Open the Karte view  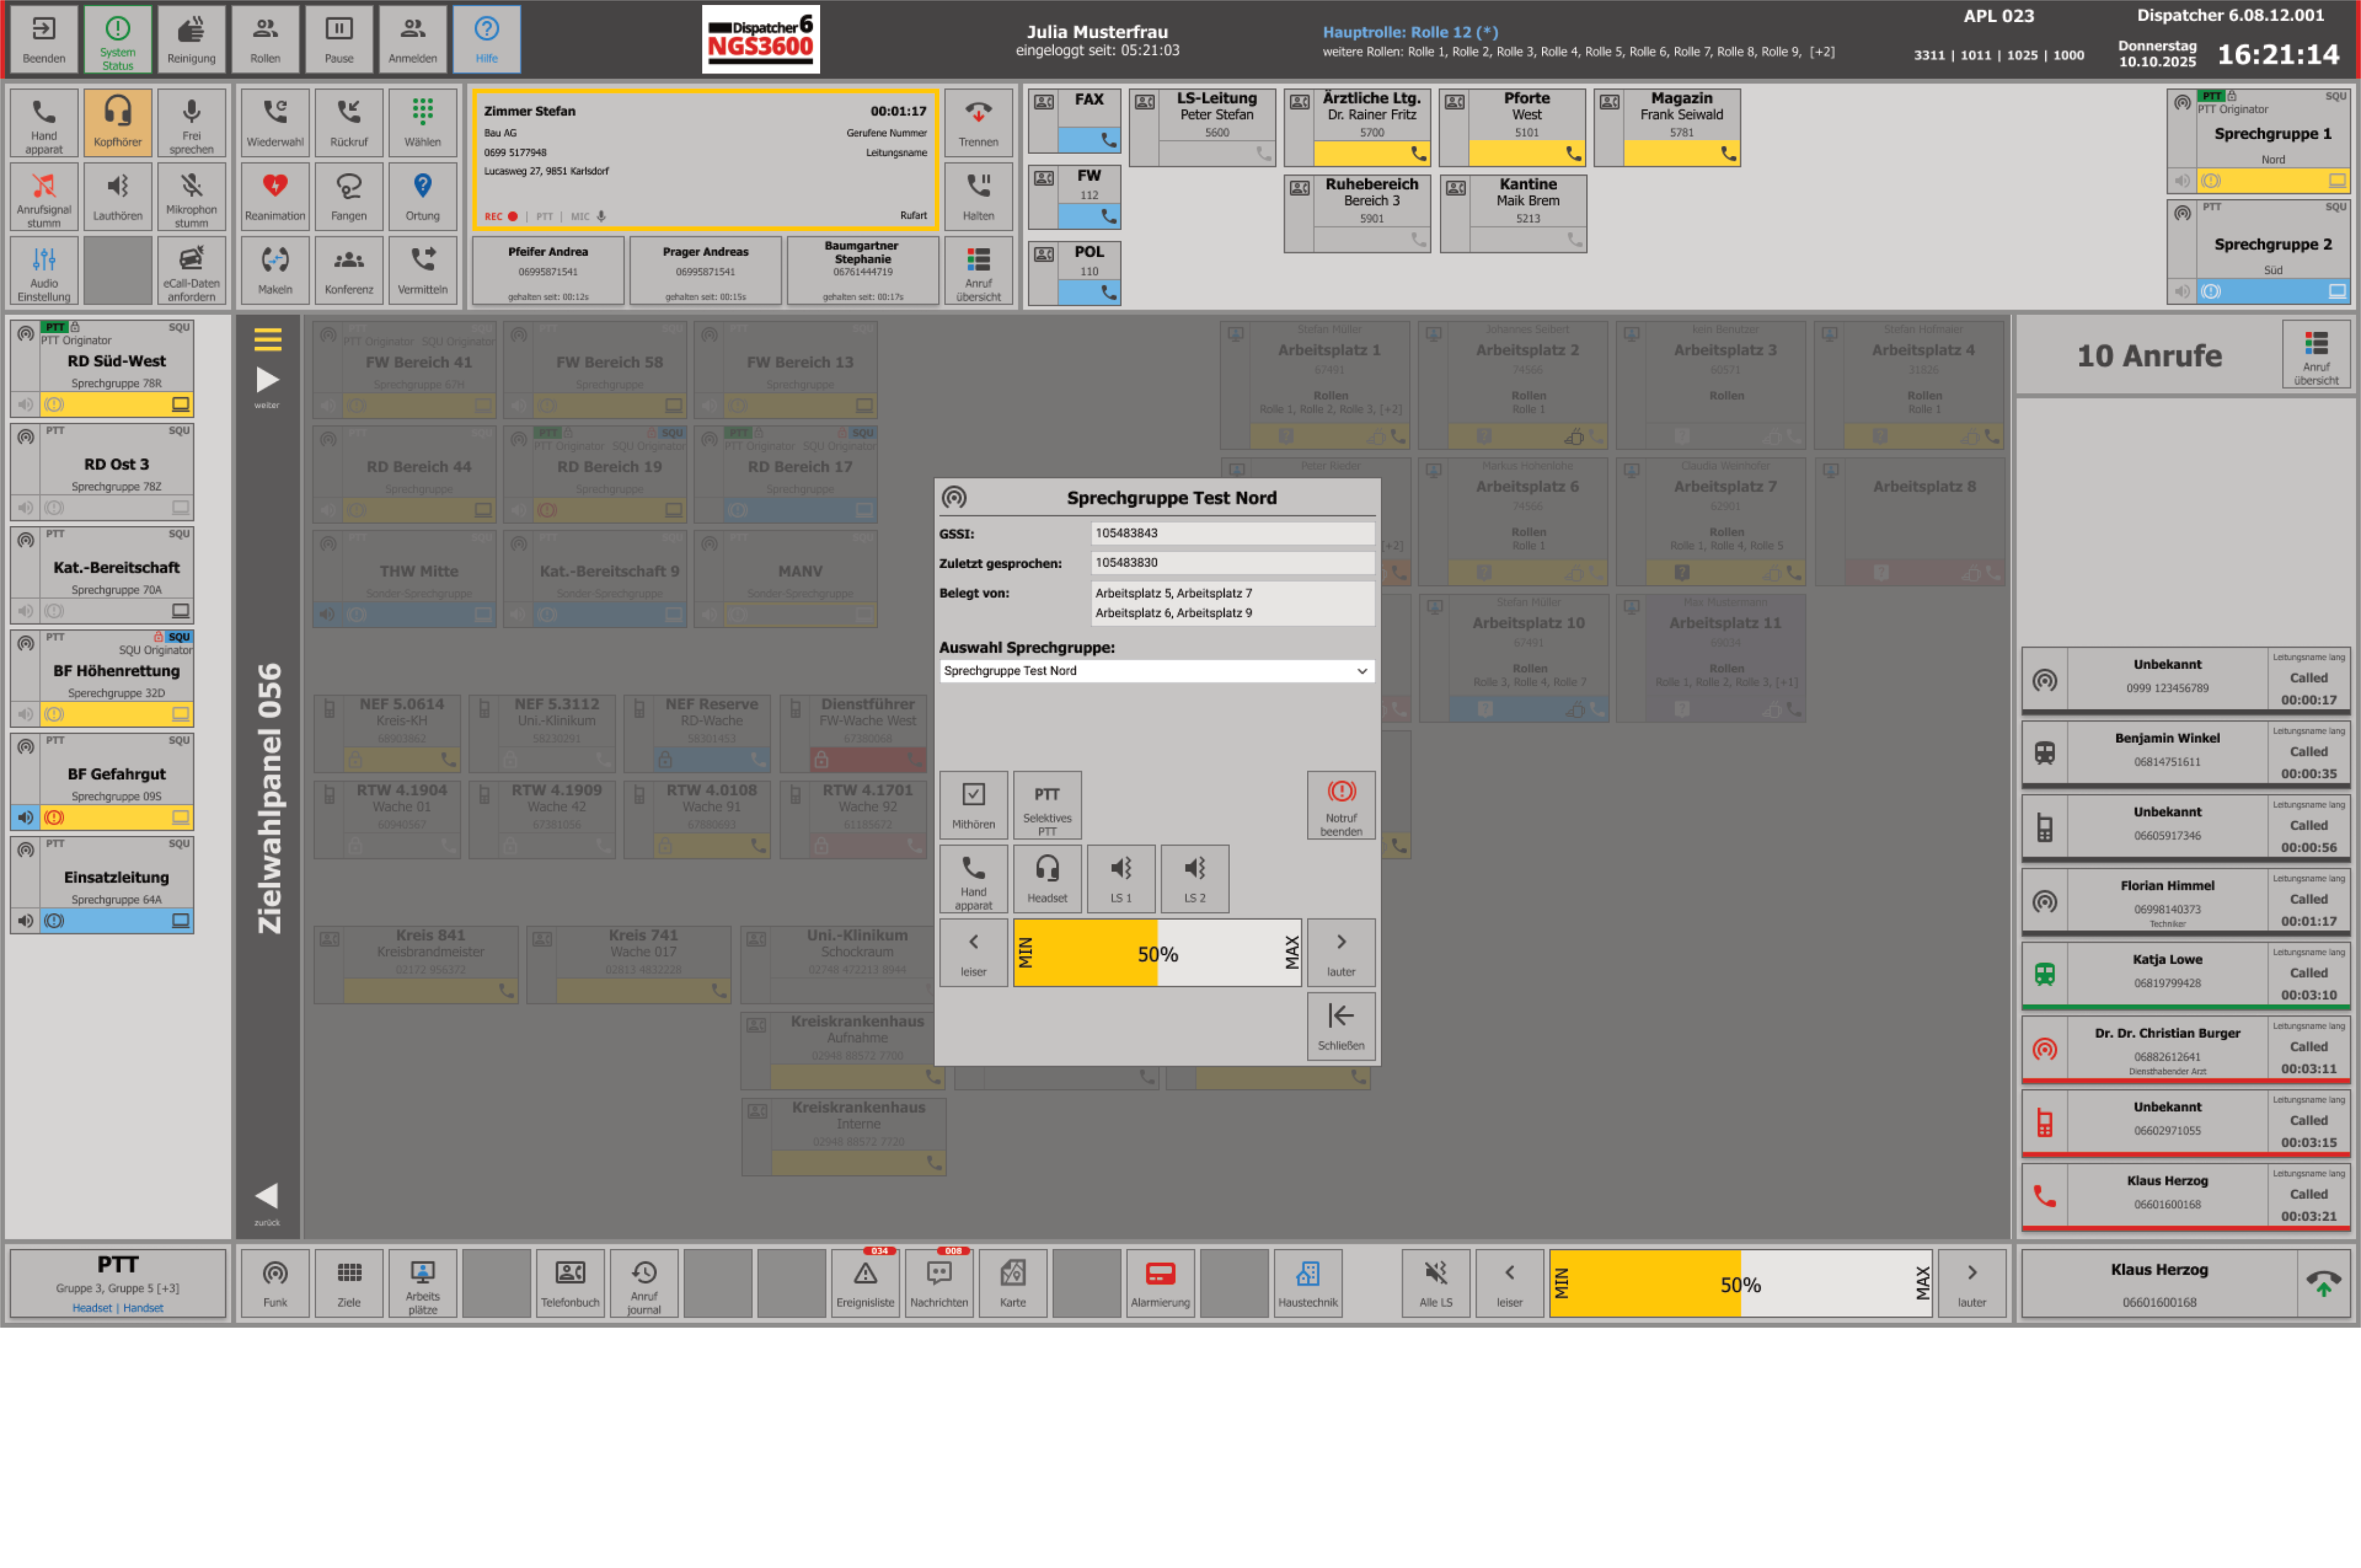point(1013,1283)
